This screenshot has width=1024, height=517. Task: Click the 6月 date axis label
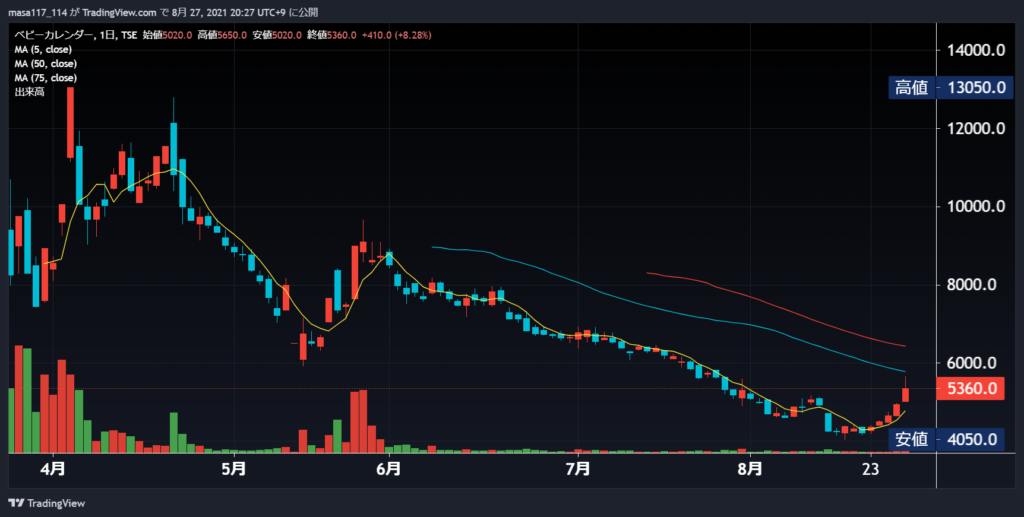(389, 469)
